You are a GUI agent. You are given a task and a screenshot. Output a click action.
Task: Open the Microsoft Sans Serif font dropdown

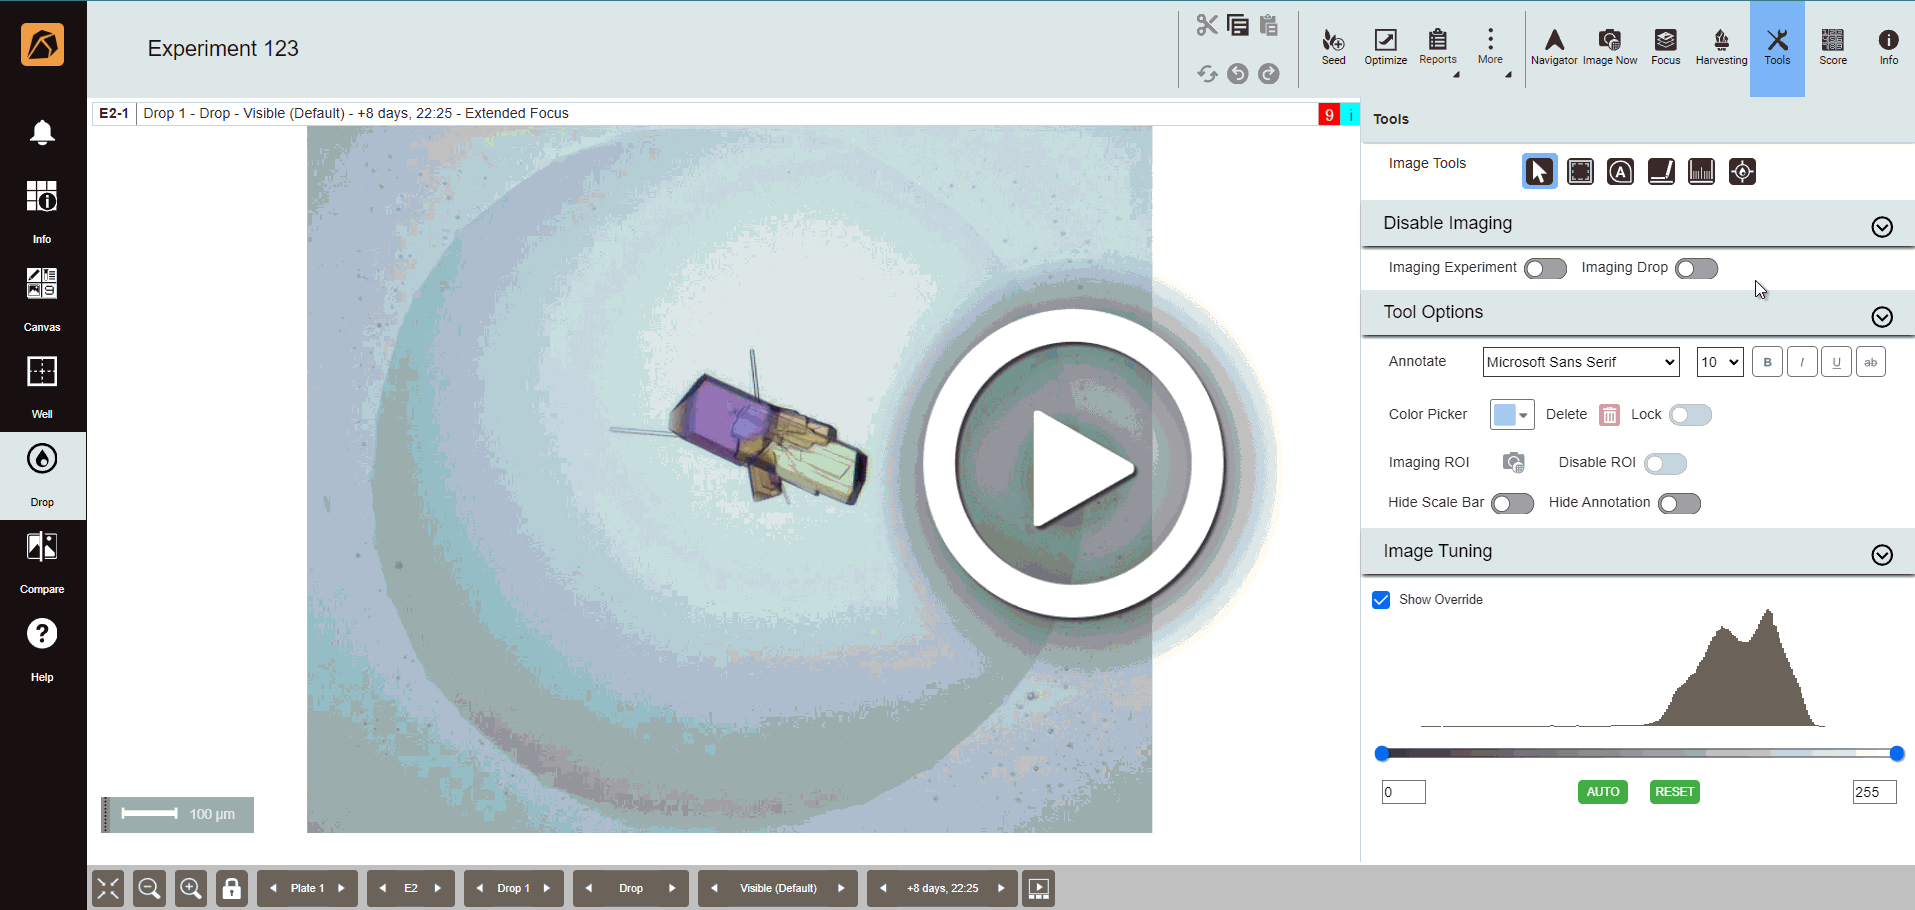[1580, 362]
